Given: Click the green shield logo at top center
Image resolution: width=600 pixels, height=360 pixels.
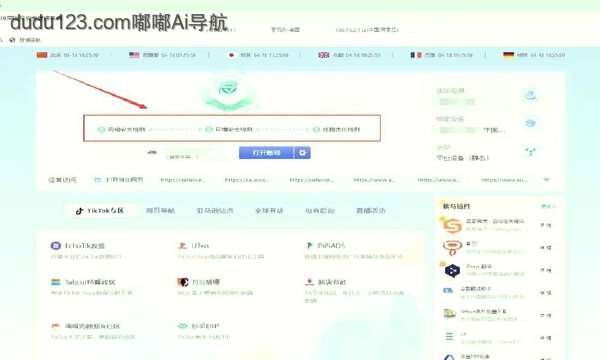Looking at the screenshot, I should tap(228, 90).
